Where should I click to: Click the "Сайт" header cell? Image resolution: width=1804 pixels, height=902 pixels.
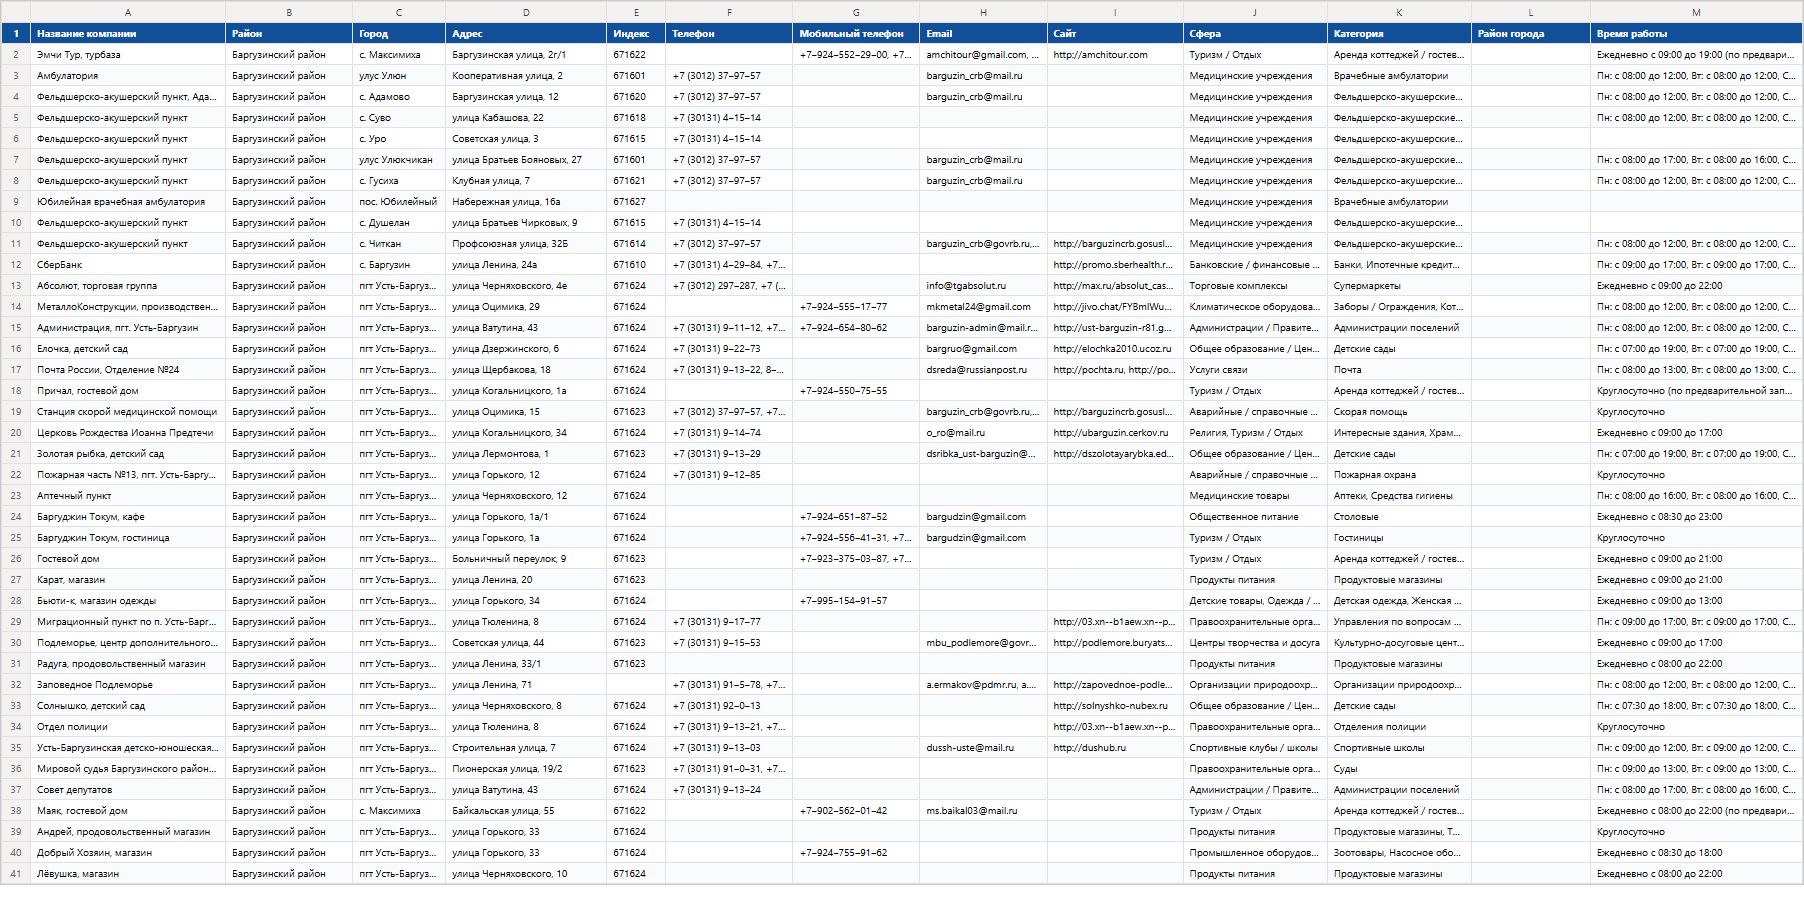[1115, 33]
